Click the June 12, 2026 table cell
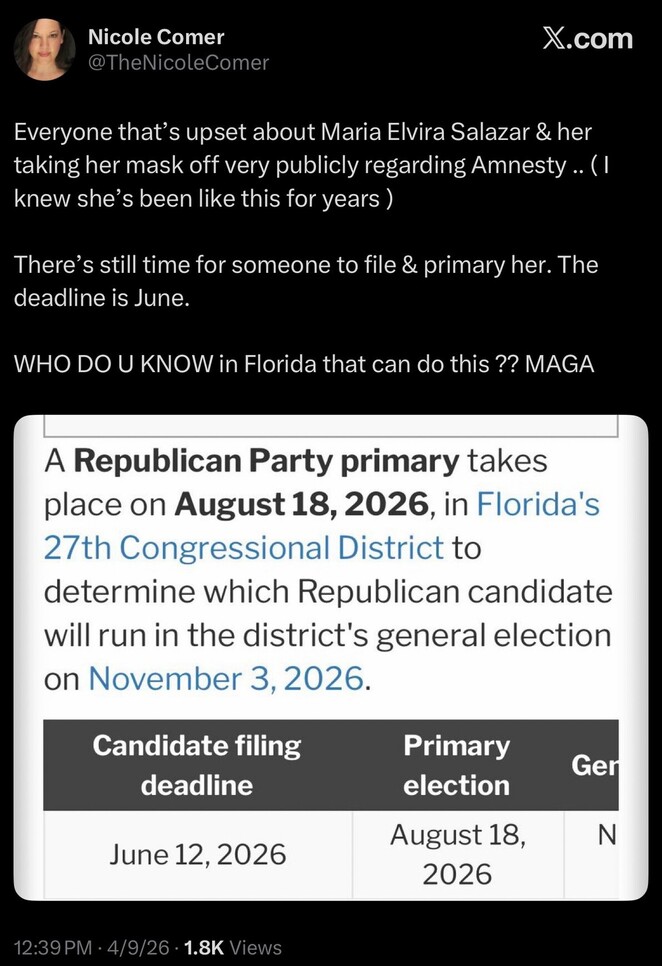Image resolution: width=662 pixels, height=966 pixels. coord(197,854)
